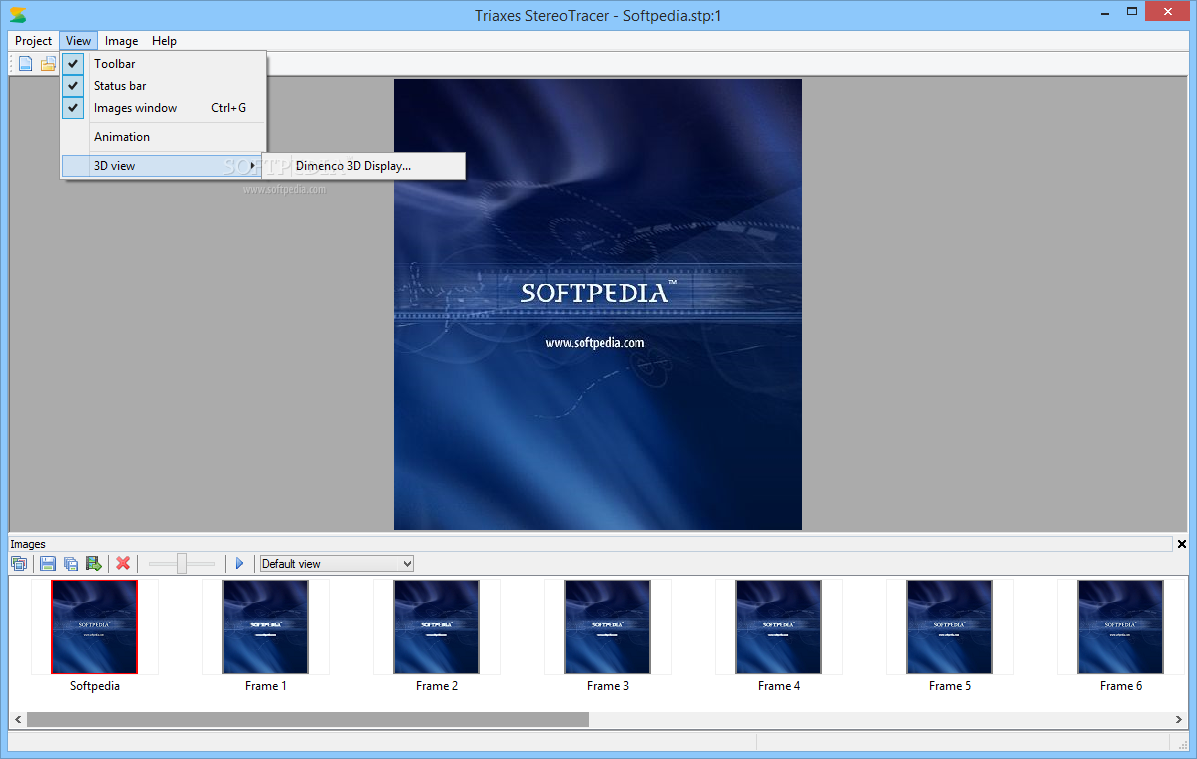Click the Open project folder icon

click(x=48, y=64)
